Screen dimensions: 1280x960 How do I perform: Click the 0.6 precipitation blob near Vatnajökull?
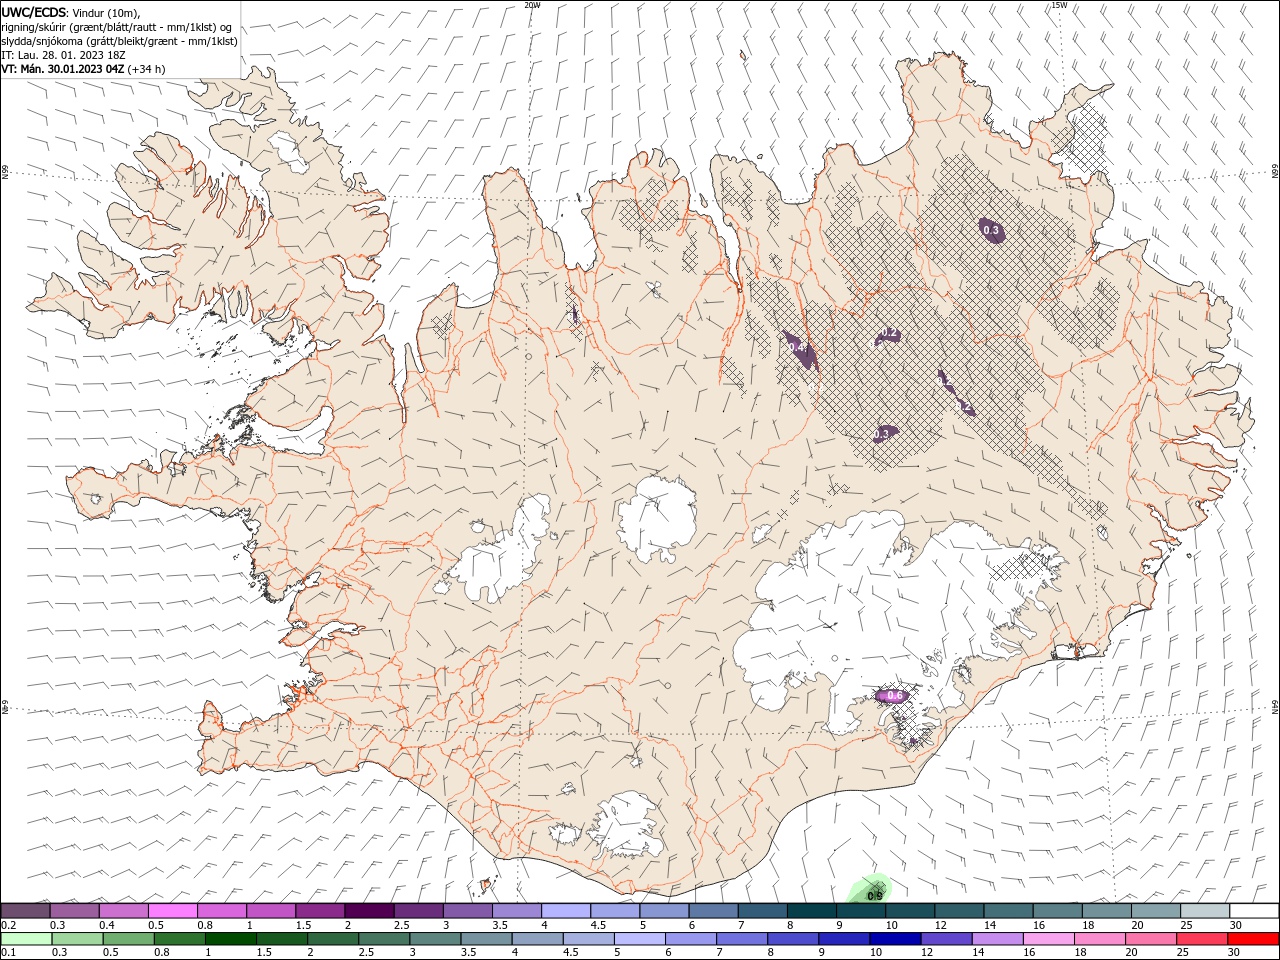[893, 696]
